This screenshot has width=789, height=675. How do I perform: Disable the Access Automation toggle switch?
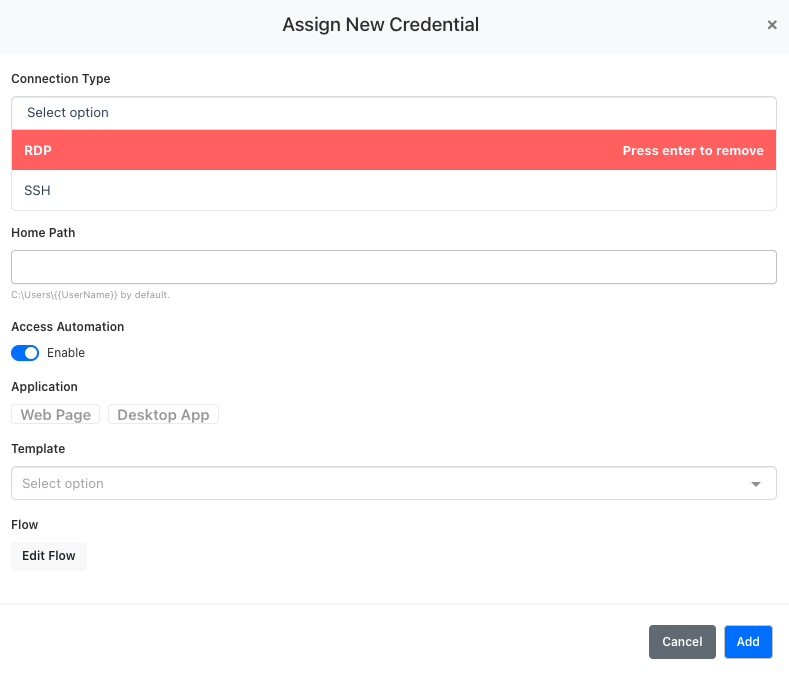[25, 353]
